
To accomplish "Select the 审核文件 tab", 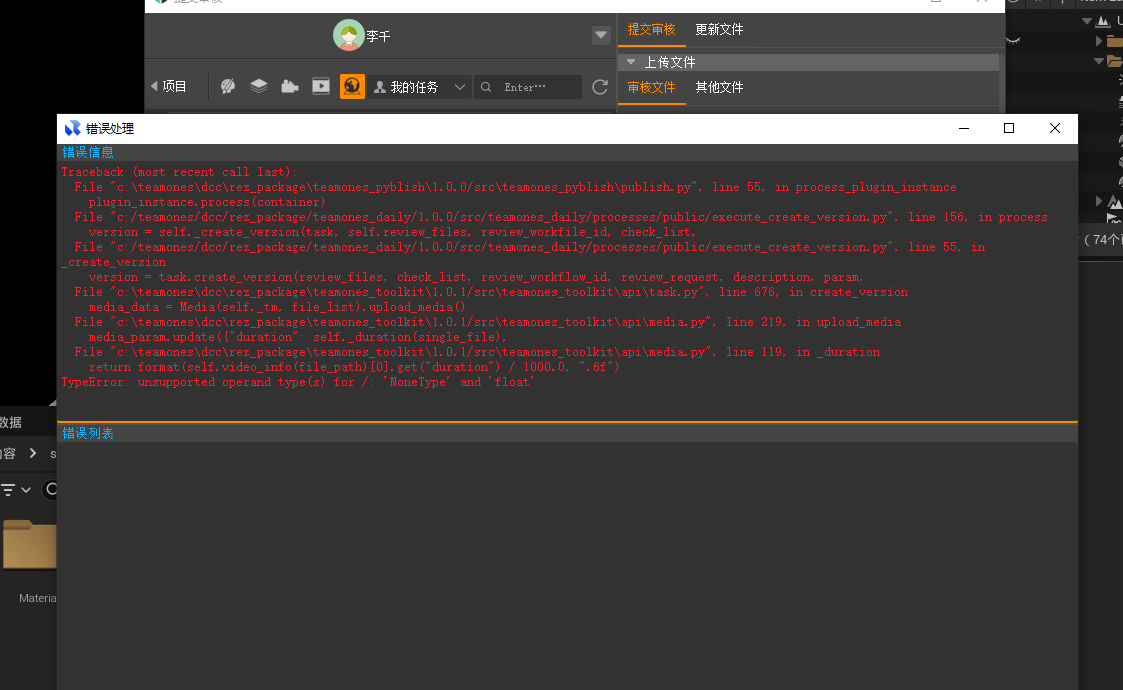I will [x=651, y=88].
